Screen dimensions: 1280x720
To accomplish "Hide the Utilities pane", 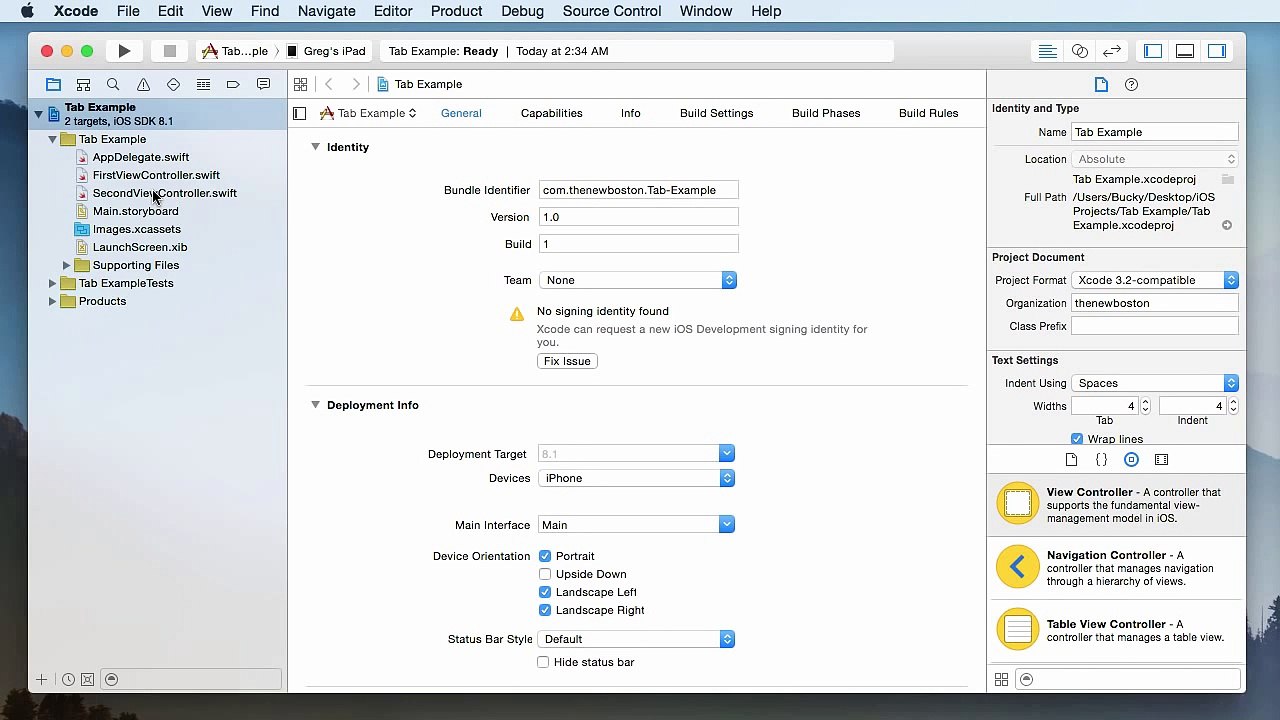I will (1217, 51).
